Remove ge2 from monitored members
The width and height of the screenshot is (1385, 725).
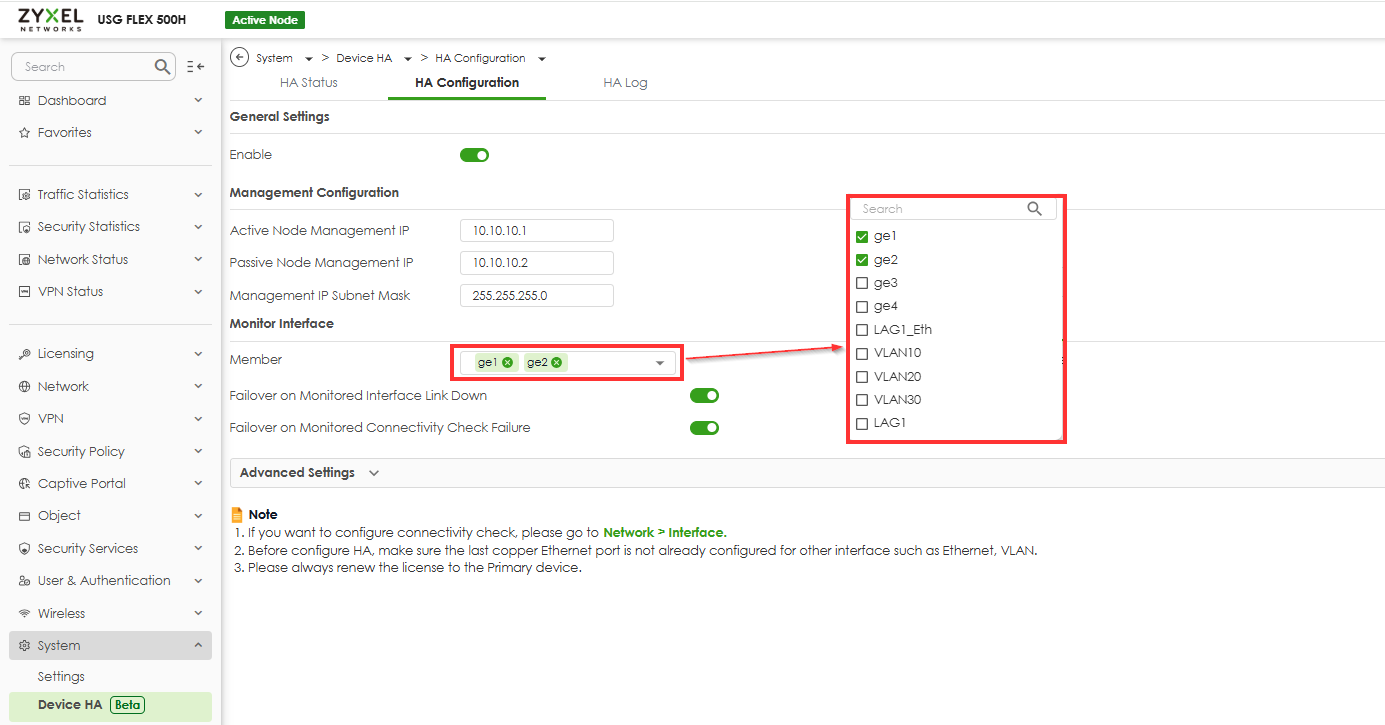558,361
